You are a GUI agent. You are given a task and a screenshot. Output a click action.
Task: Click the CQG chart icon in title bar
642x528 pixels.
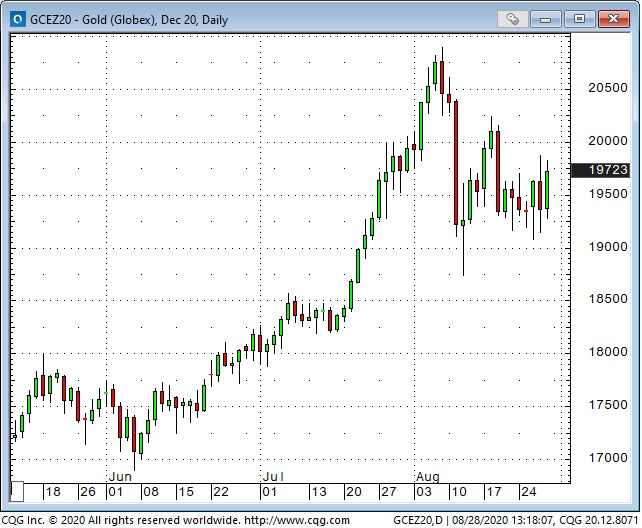(18, 19)
